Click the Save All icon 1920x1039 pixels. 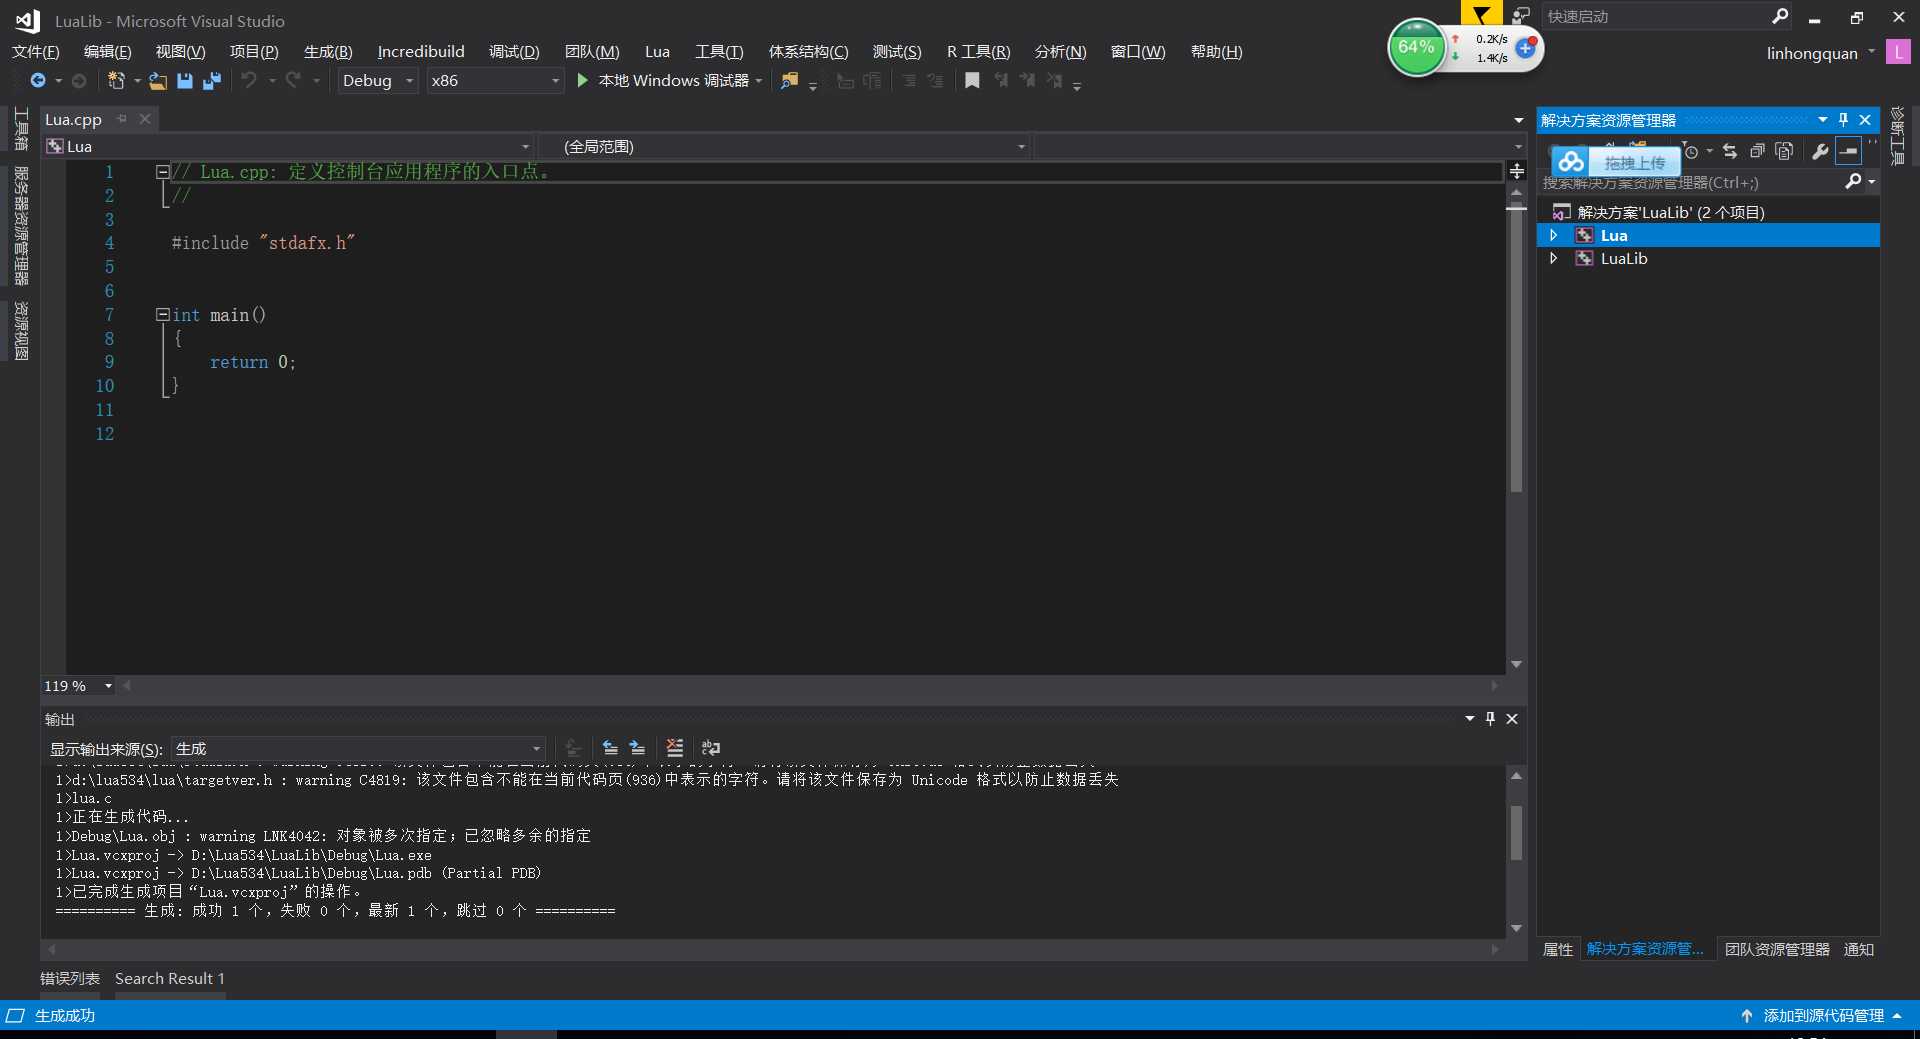211,81
